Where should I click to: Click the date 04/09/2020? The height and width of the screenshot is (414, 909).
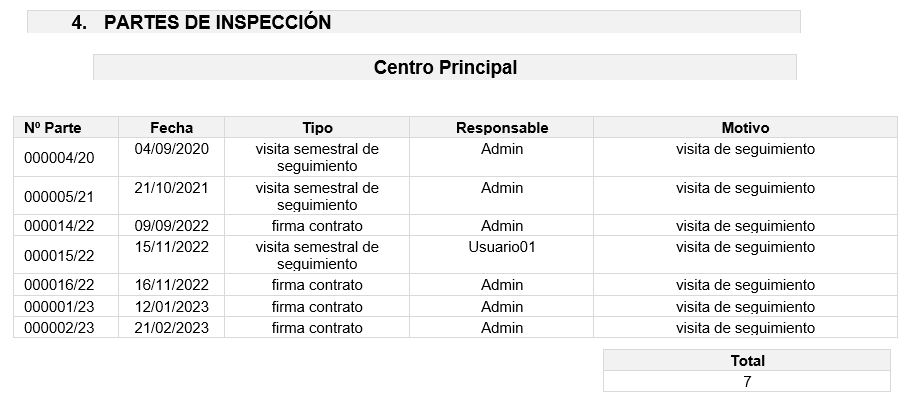pos(172,149)
